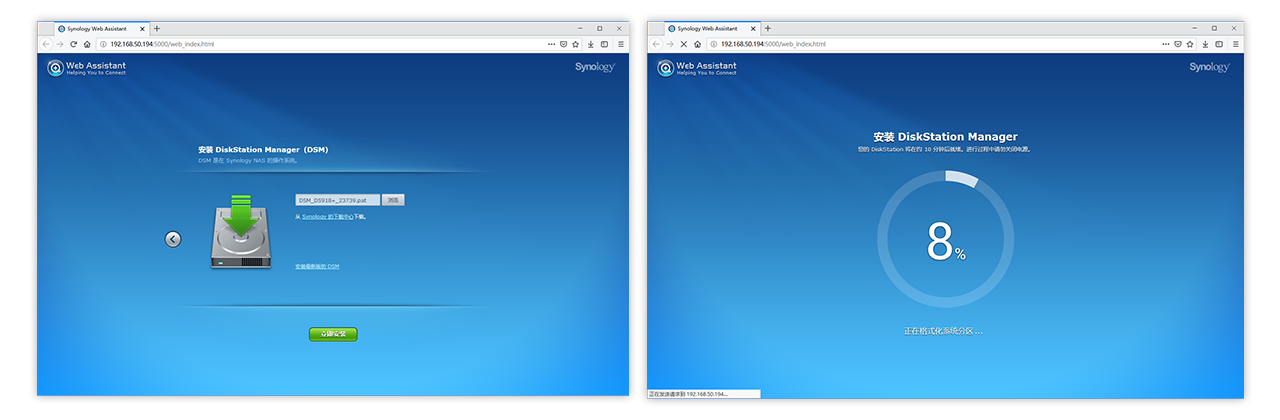
Task: Click Forward arrow in left browser window
Action: 60,44
